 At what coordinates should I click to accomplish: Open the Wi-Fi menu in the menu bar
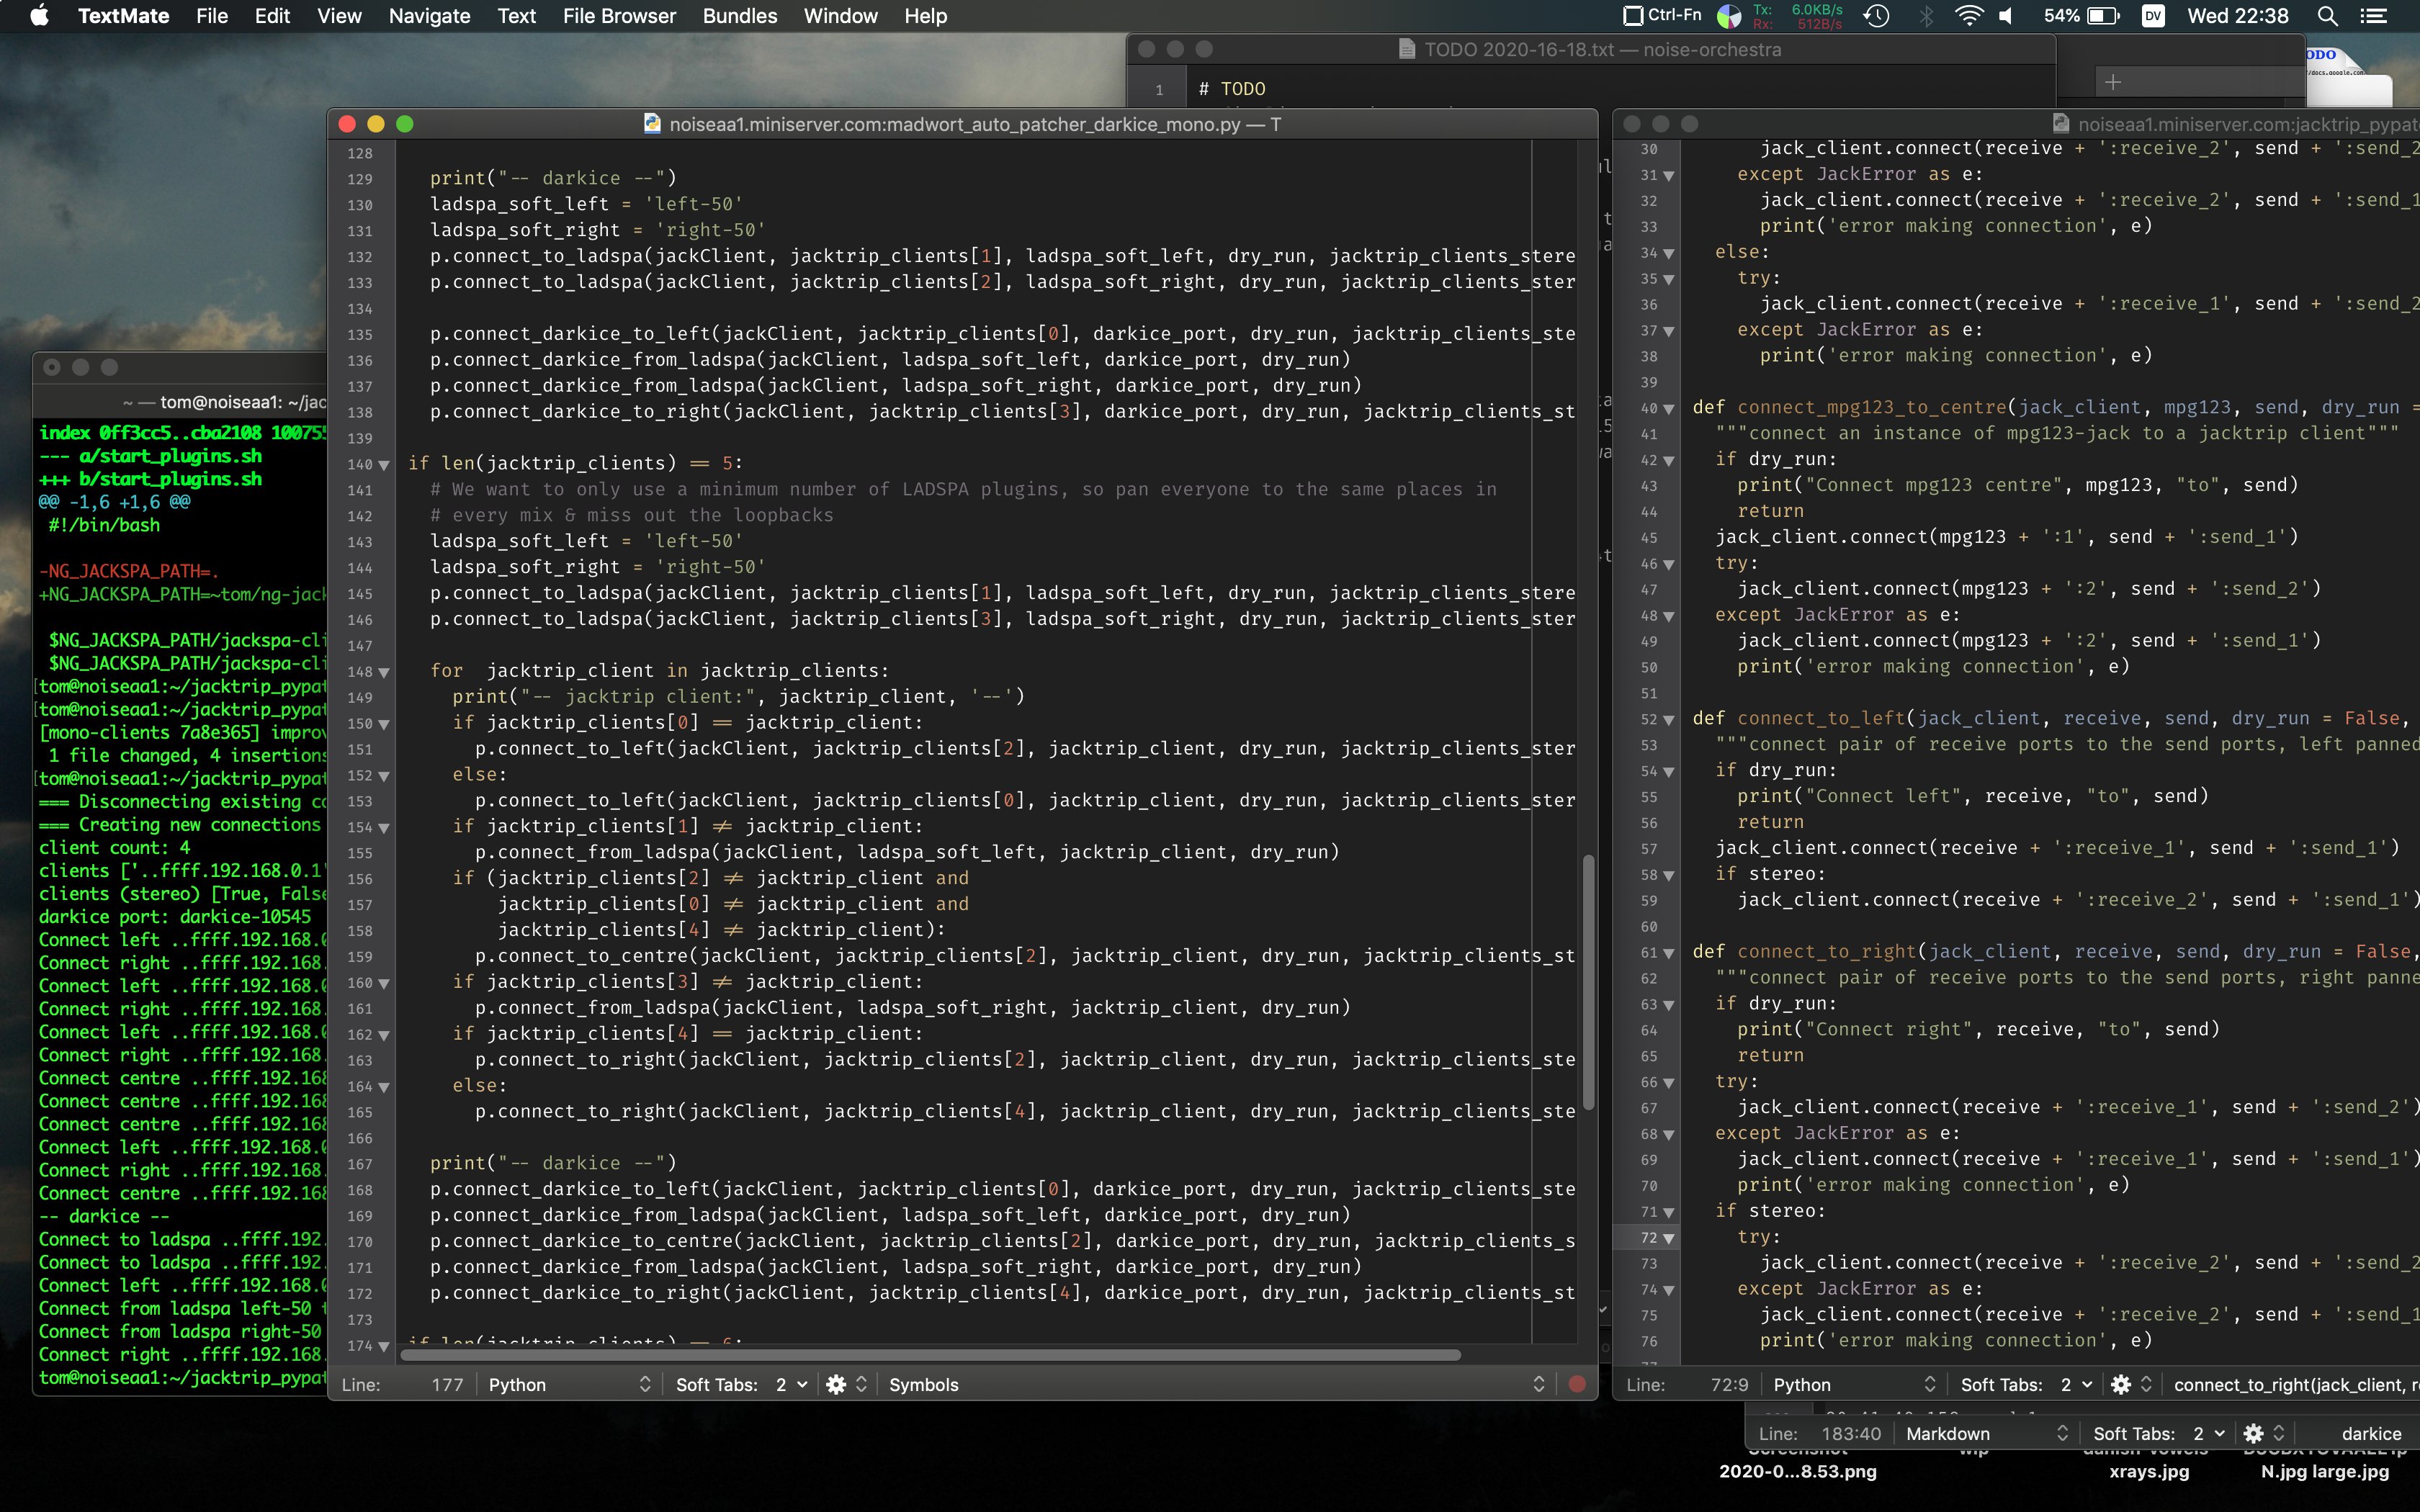[1969, 16]
